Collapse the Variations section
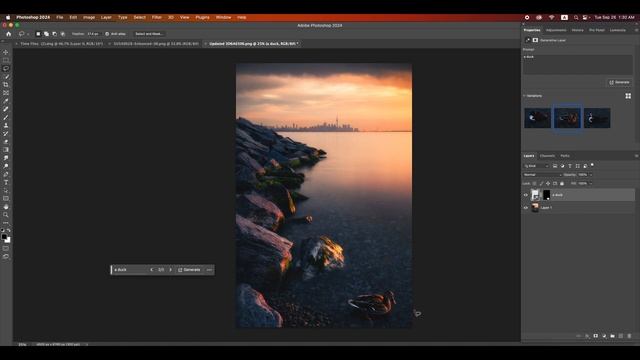 coord(524,96)
